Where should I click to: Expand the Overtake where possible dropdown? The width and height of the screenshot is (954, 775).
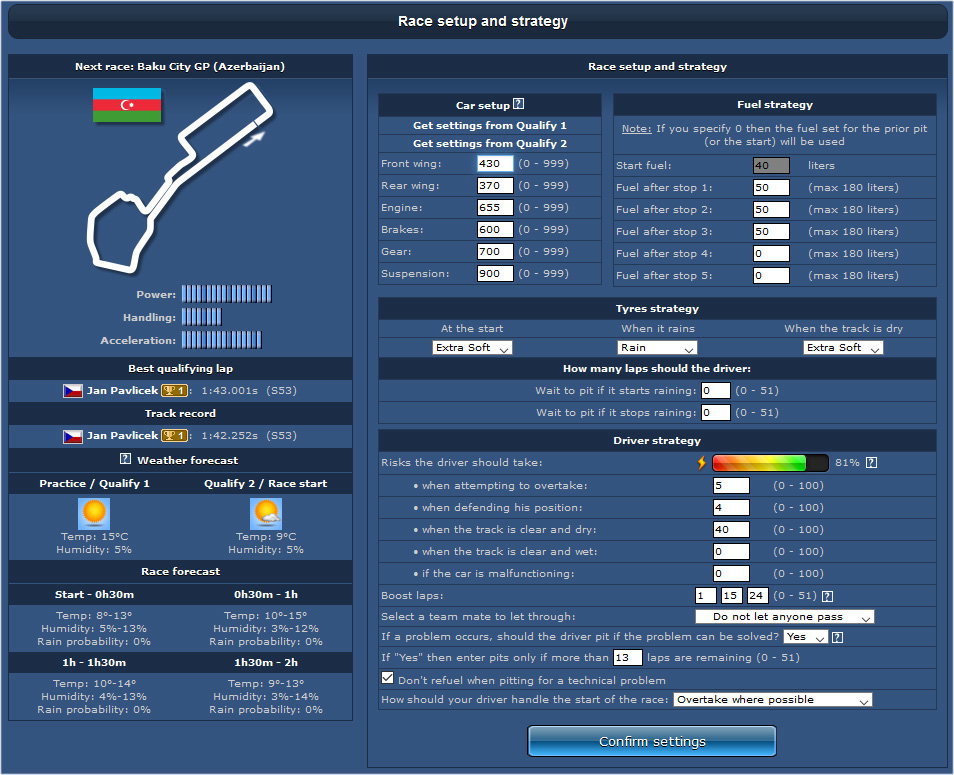click(772, 699)
